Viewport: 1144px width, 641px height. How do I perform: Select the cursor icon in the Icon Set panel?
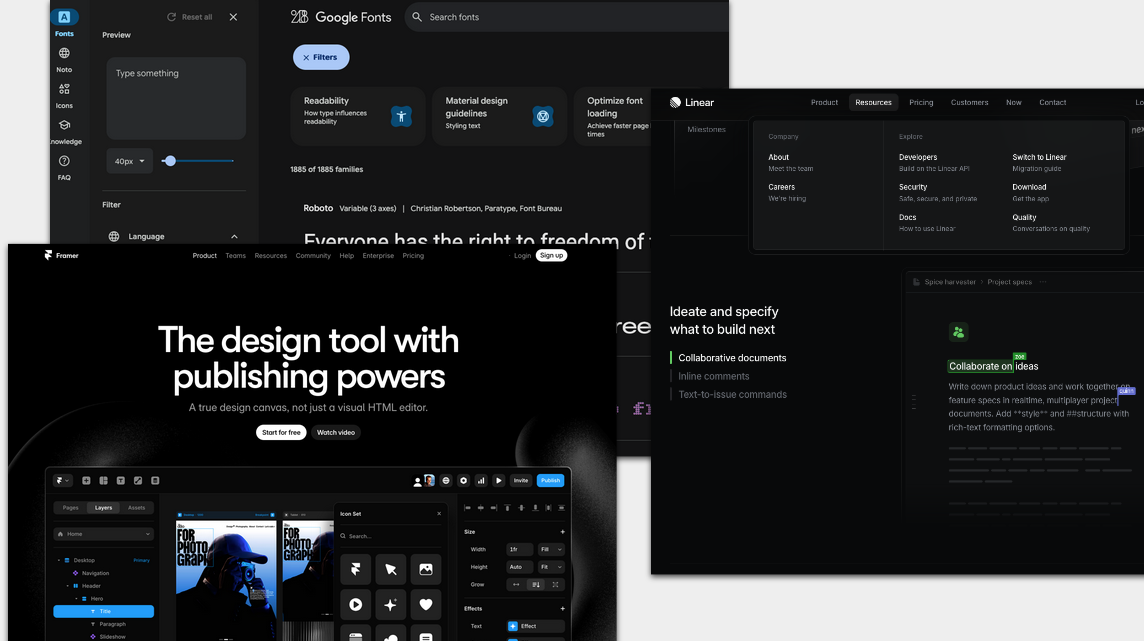pyautogui.click(x=391, y=569)
